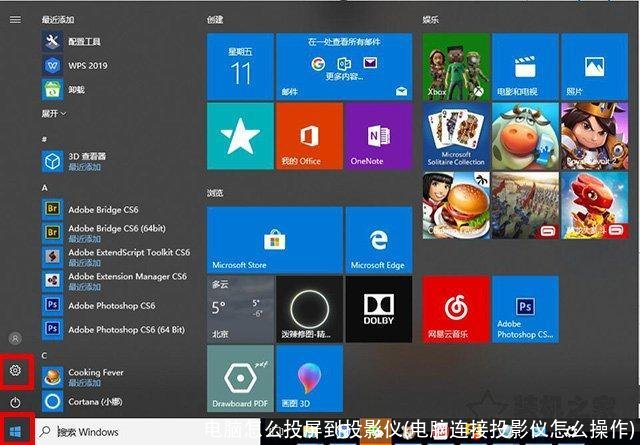
Task: Expand the Start hamburger menu
Action: click(15, 19)
